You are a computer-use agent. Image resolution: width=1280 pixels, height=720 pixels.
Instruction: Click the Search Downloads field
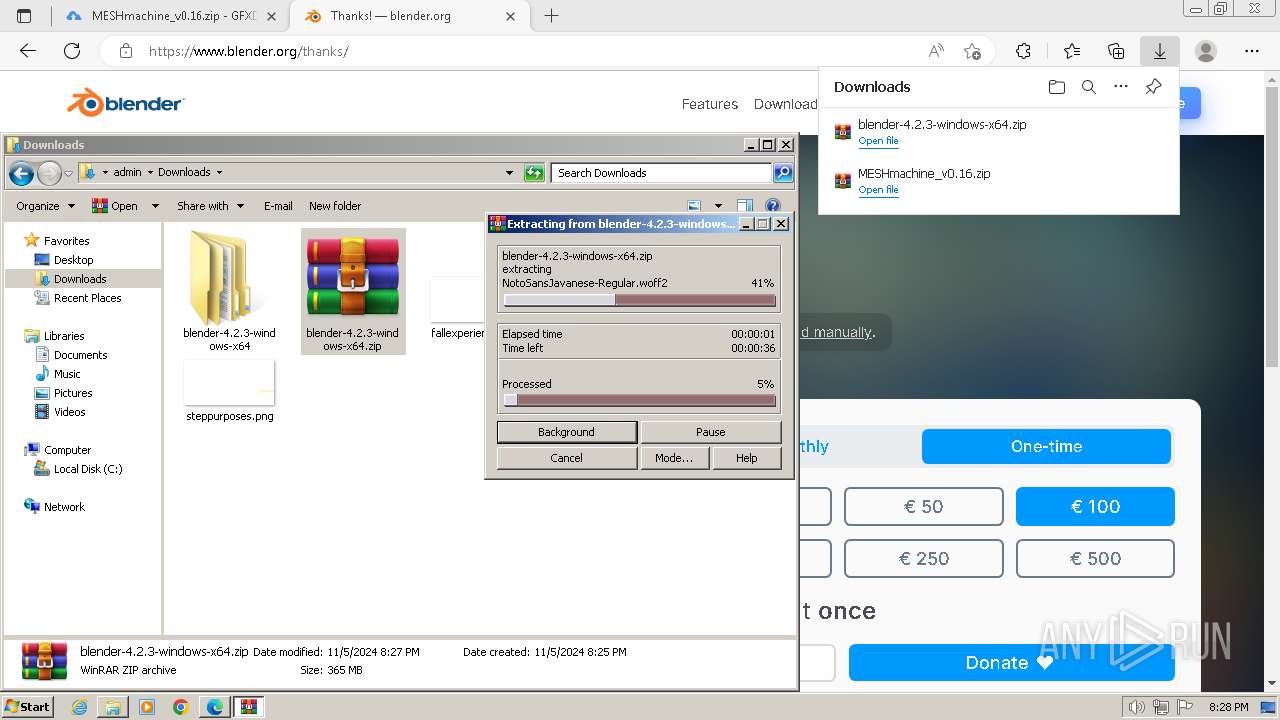pos(661,173)
